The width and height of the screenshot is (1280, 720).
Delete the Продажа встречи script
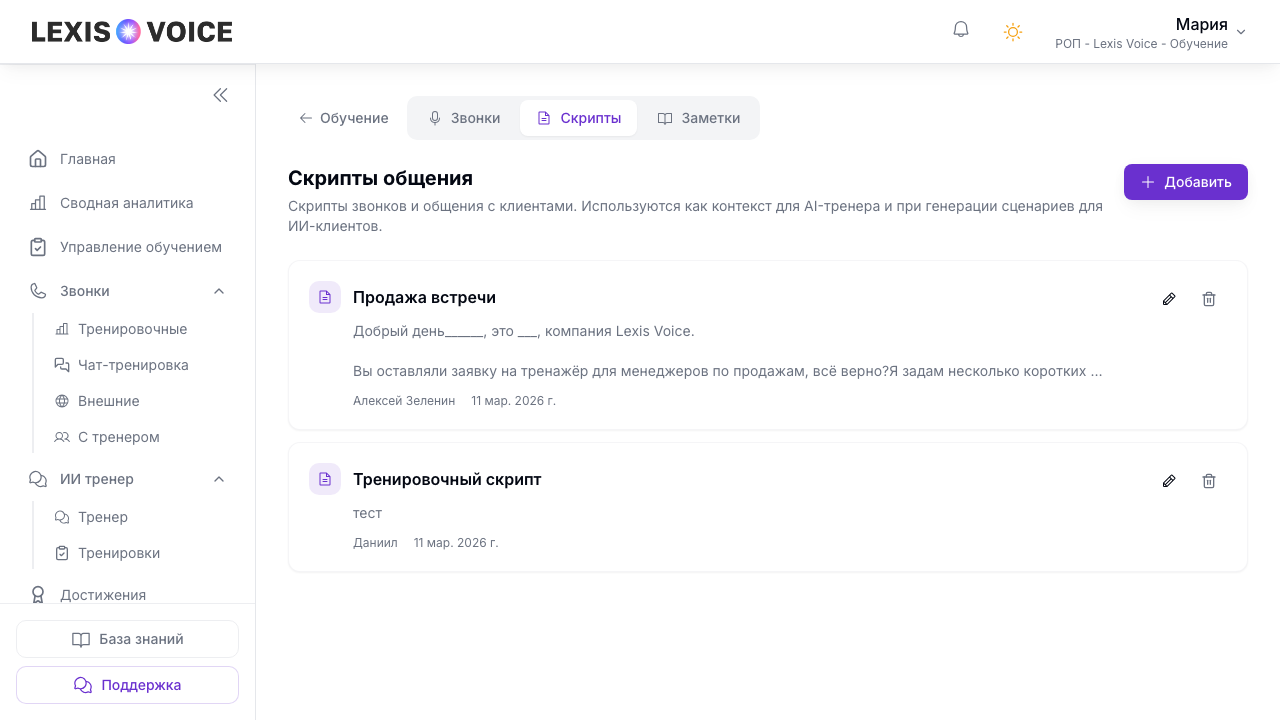(1209, 299)
